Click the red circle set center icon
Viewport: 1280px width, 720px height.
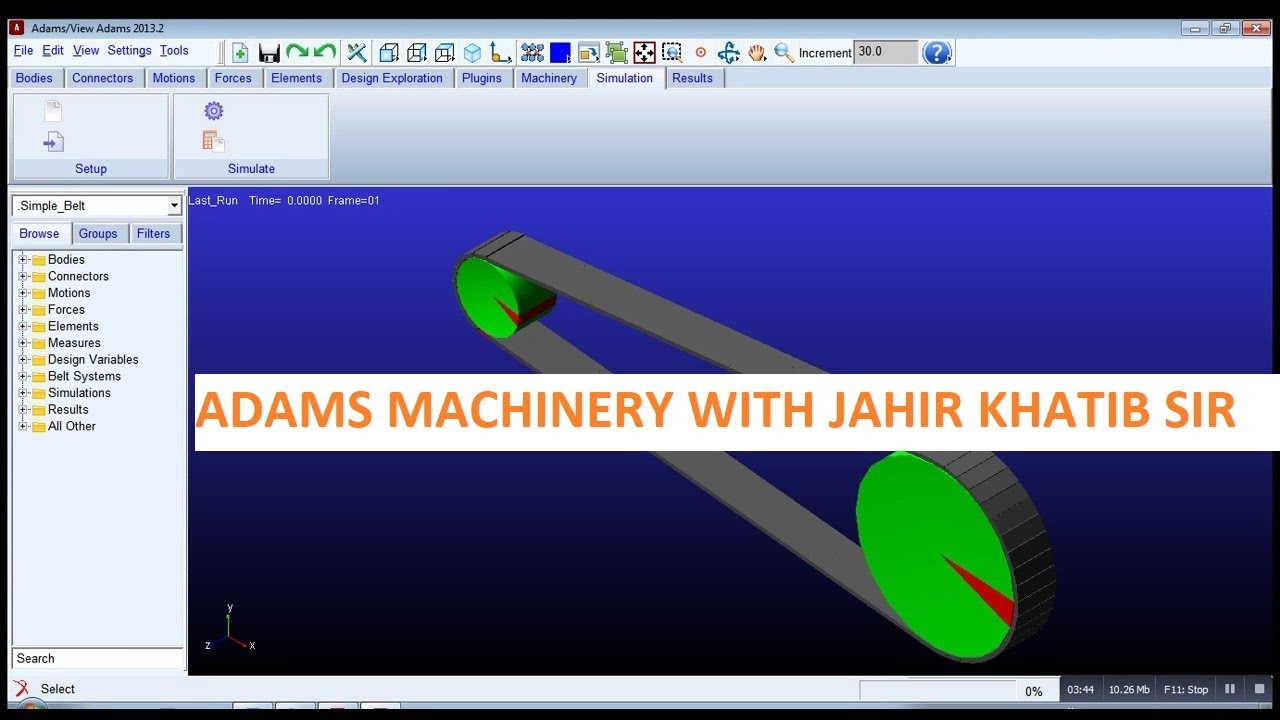coord(700,53)
